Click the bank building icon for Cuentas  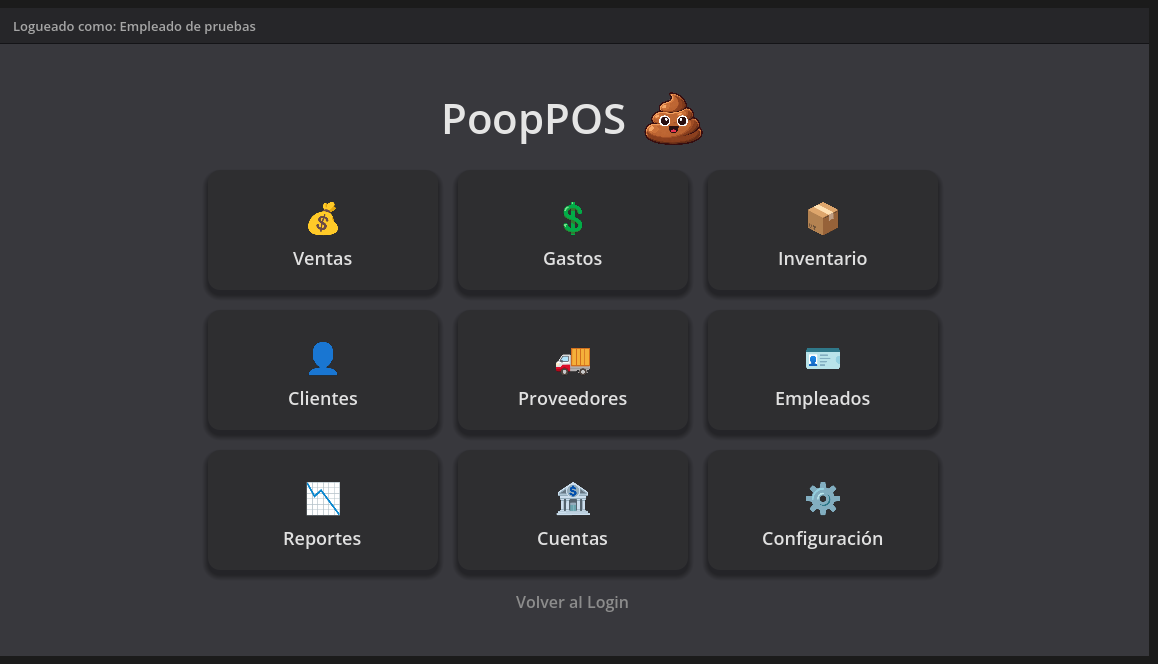click(x=572, y=498)
